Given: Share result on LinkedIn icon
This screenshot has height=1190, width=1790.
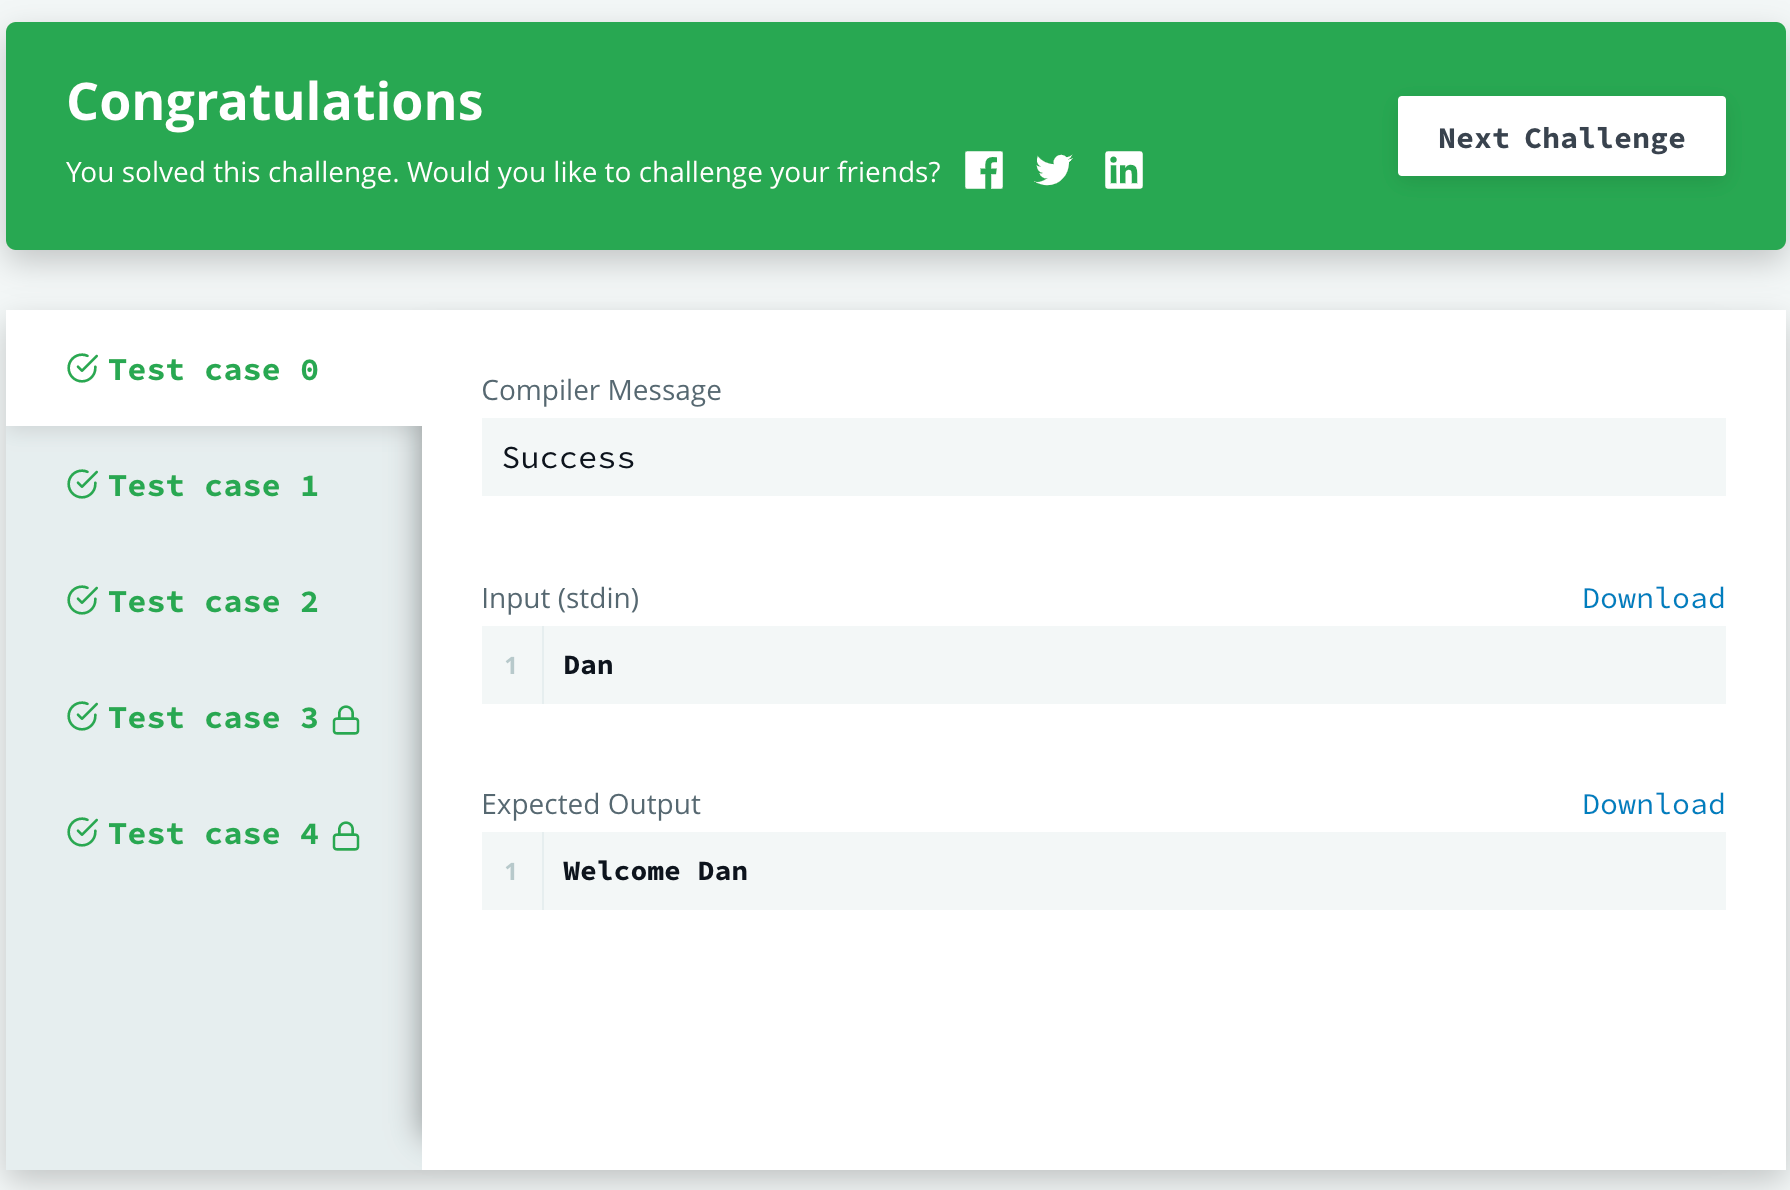Looking at the screenshot, I should pyautogui.click(x=1123, y=171).
